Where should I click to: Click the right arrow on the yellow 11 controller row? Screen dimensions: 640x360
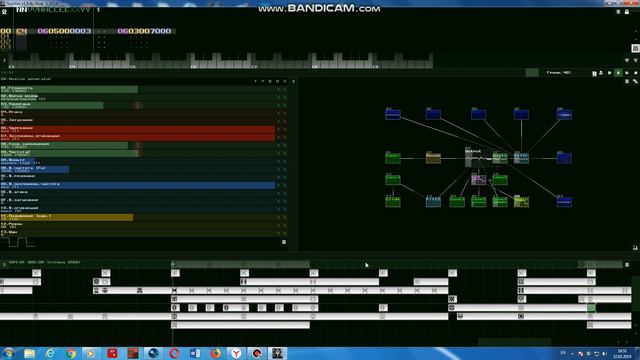[284, 218]
